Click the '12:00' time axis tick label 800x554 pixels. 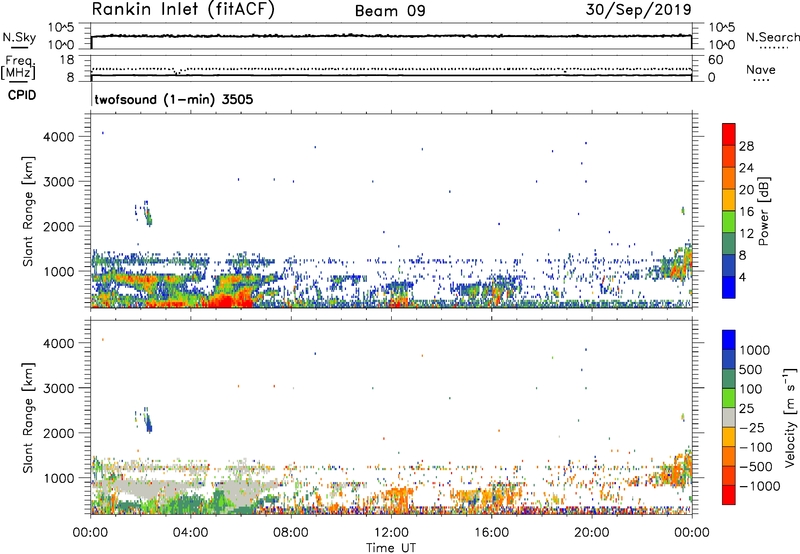point(391,533)
